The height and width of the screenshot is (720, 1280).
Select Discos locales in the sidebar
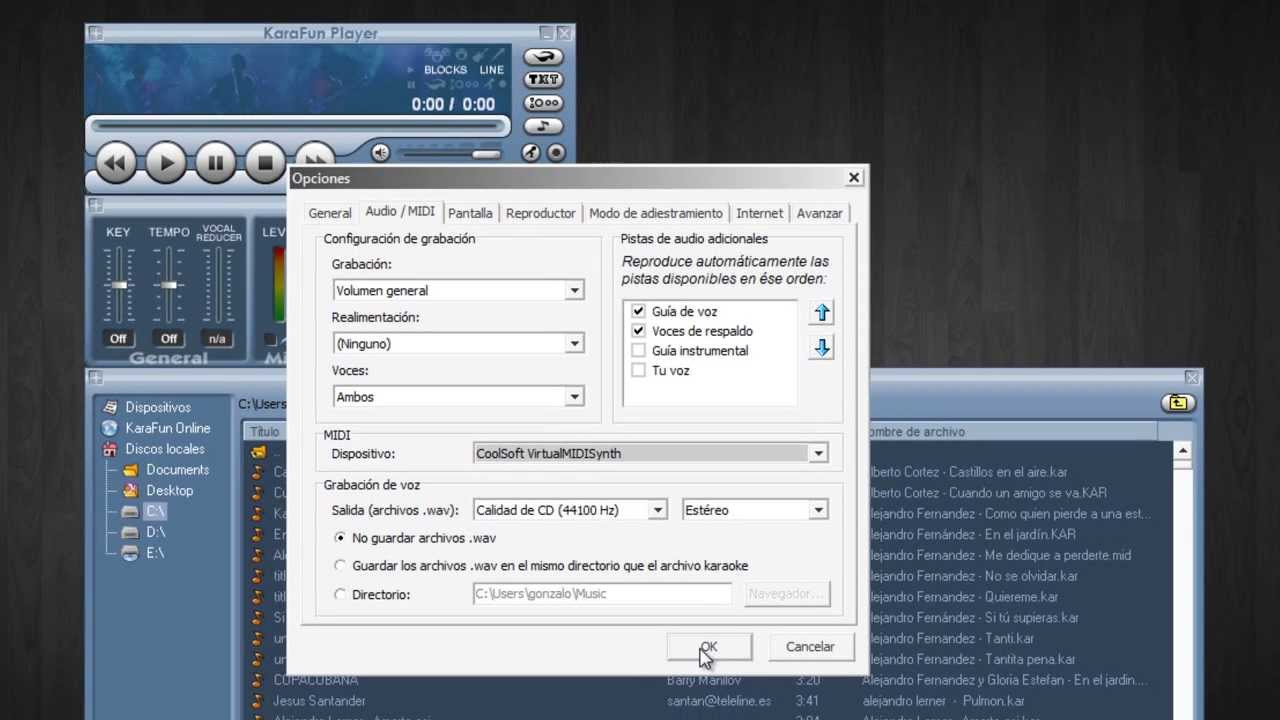click(x=165, y=449)
